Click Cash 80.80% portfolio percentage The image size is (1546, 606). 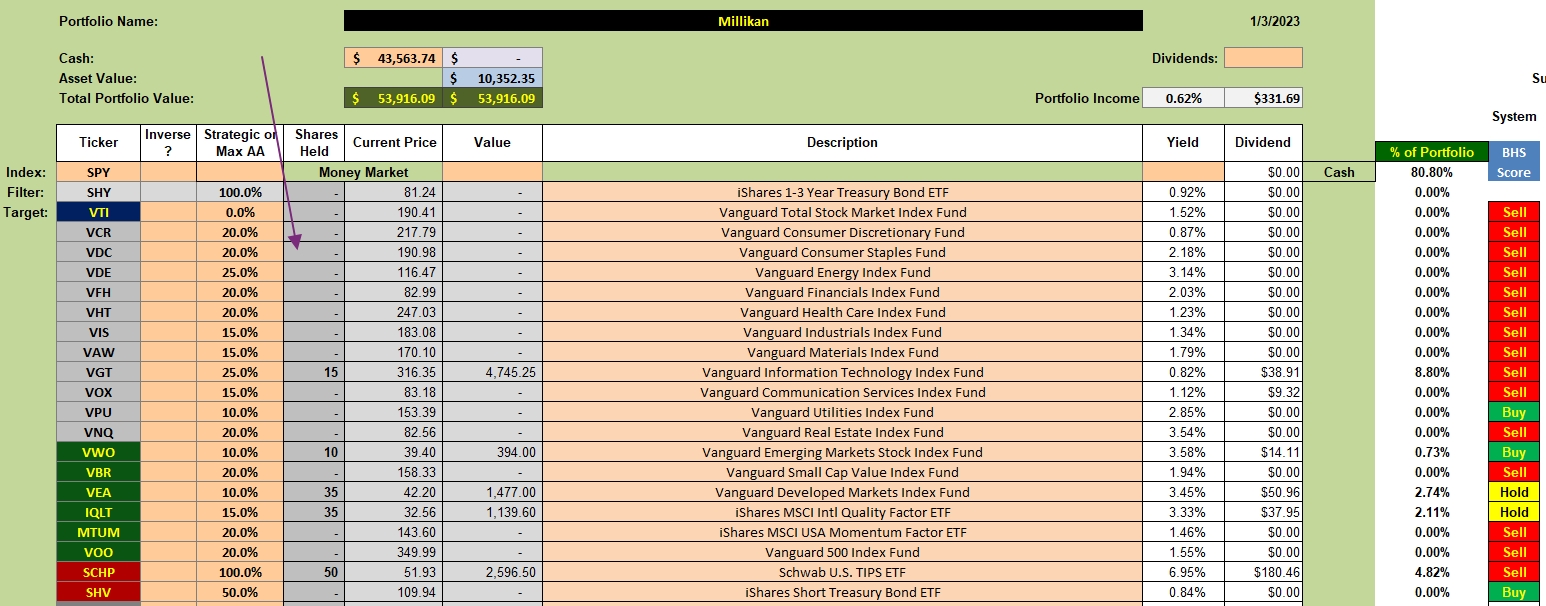tap(1432, 172)
